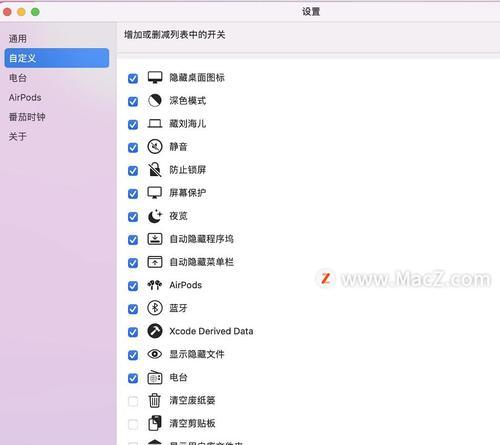Image resolution: width=500 pixels, height=445 pixels.
Task: Switch to the 电台 sidebar section
Action: pos(18,78)
